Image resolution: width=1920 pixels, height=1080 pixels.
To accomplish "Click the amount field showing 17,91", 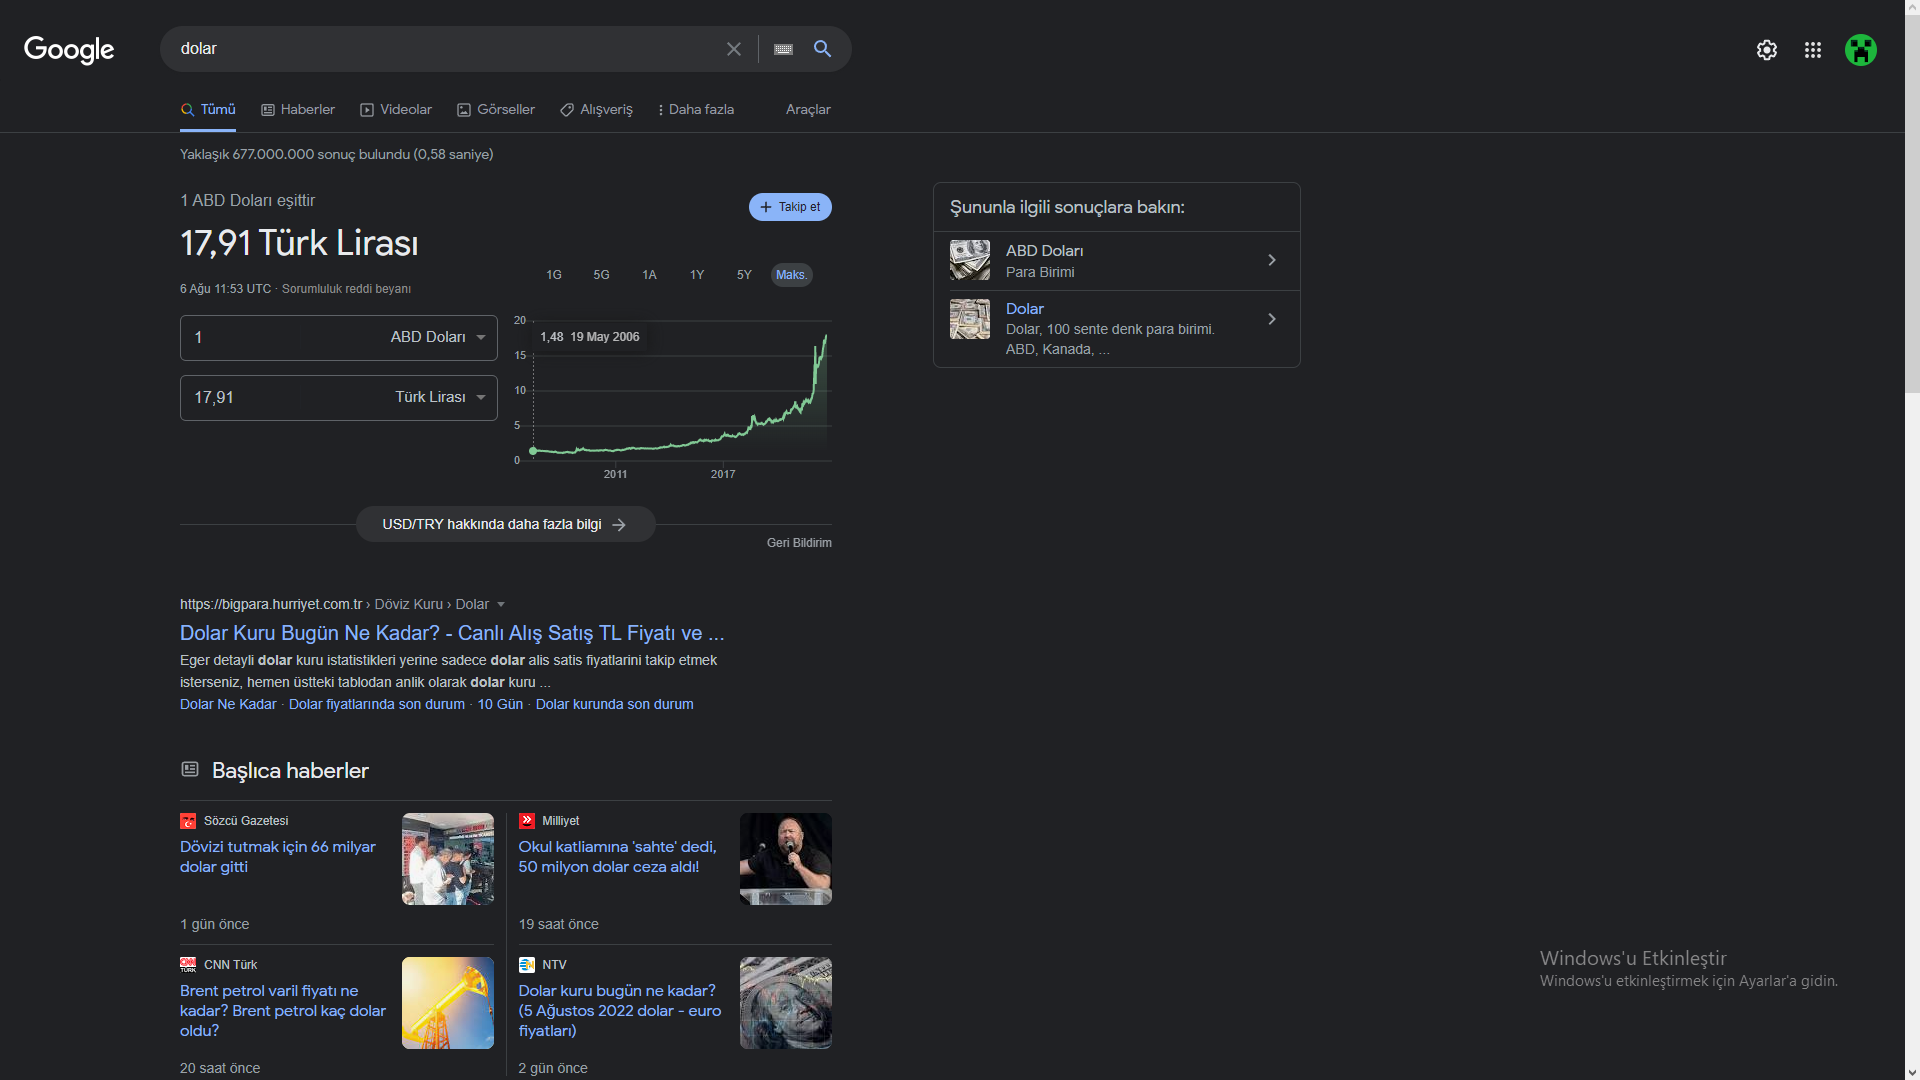I will [285, 398].
